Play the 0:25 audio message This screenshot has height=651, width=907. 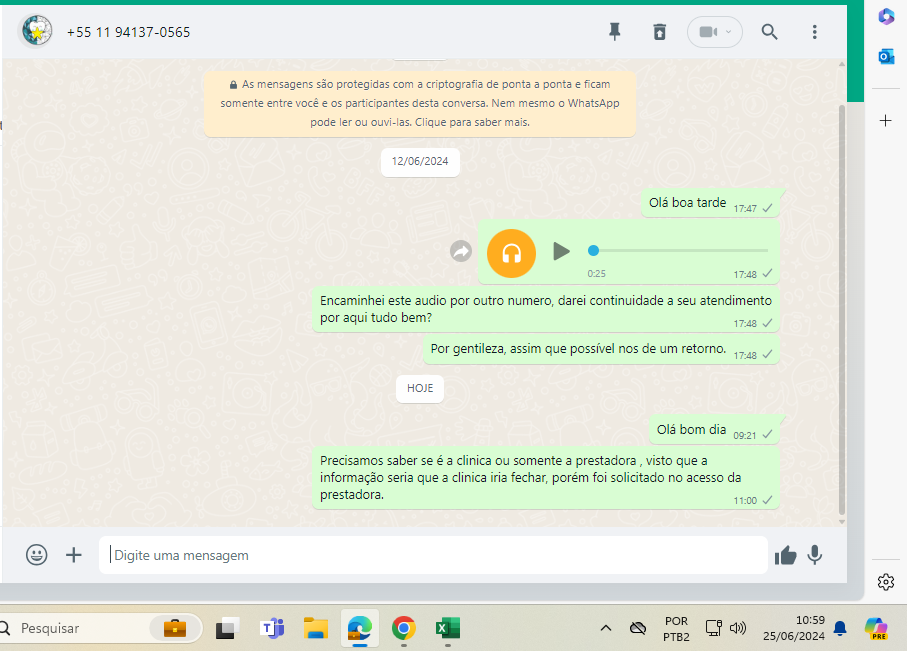[562, 251]
